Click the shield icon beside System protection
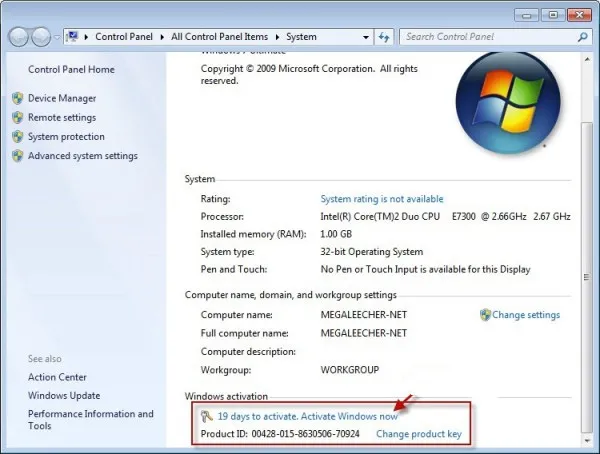600x454 pixels. [x=18, y=137]
